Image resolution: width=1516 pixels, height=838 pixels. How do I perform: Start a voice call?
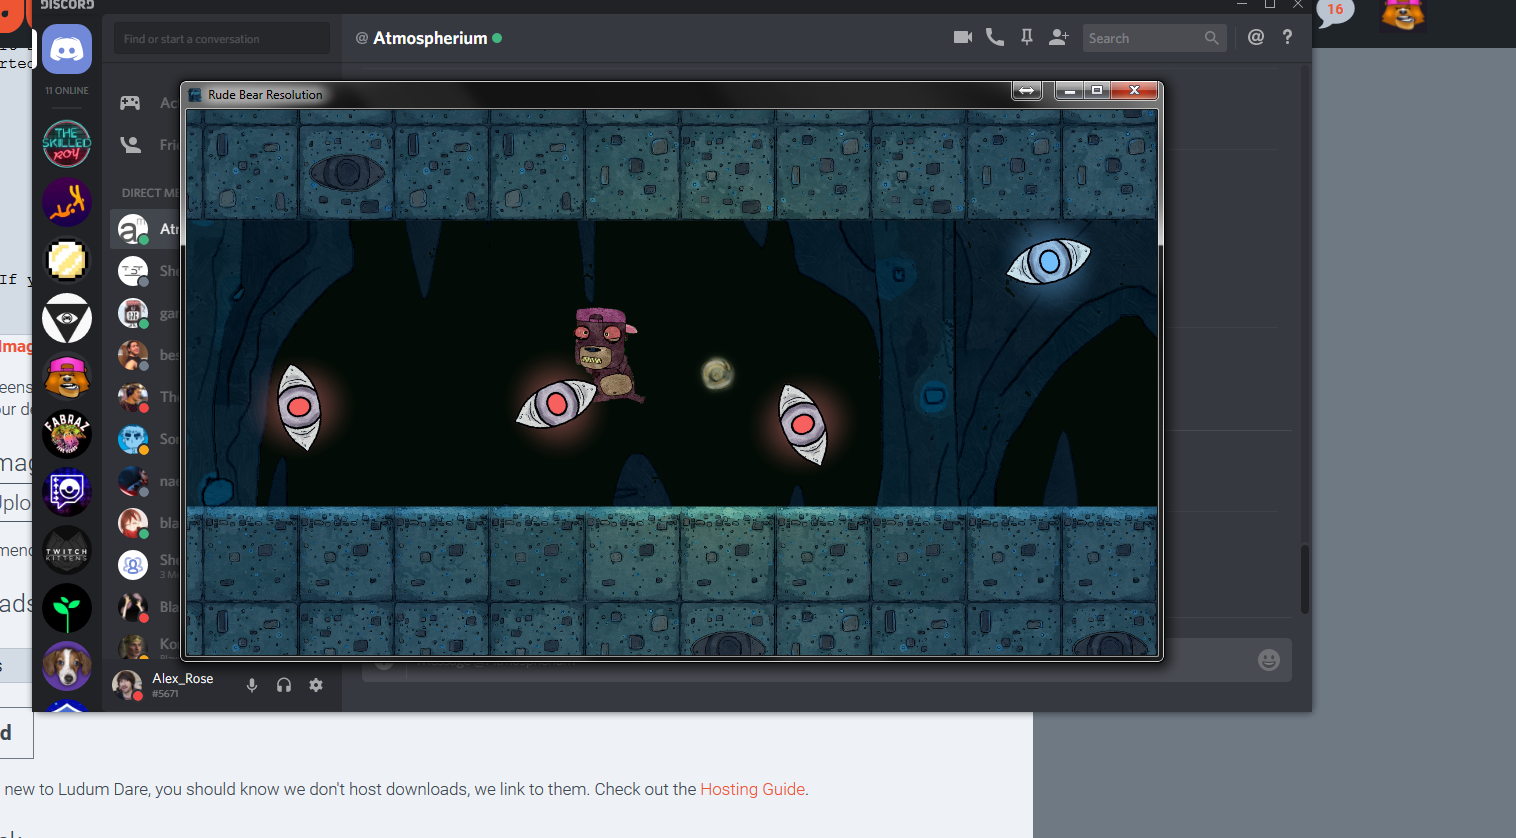point(995,37)
